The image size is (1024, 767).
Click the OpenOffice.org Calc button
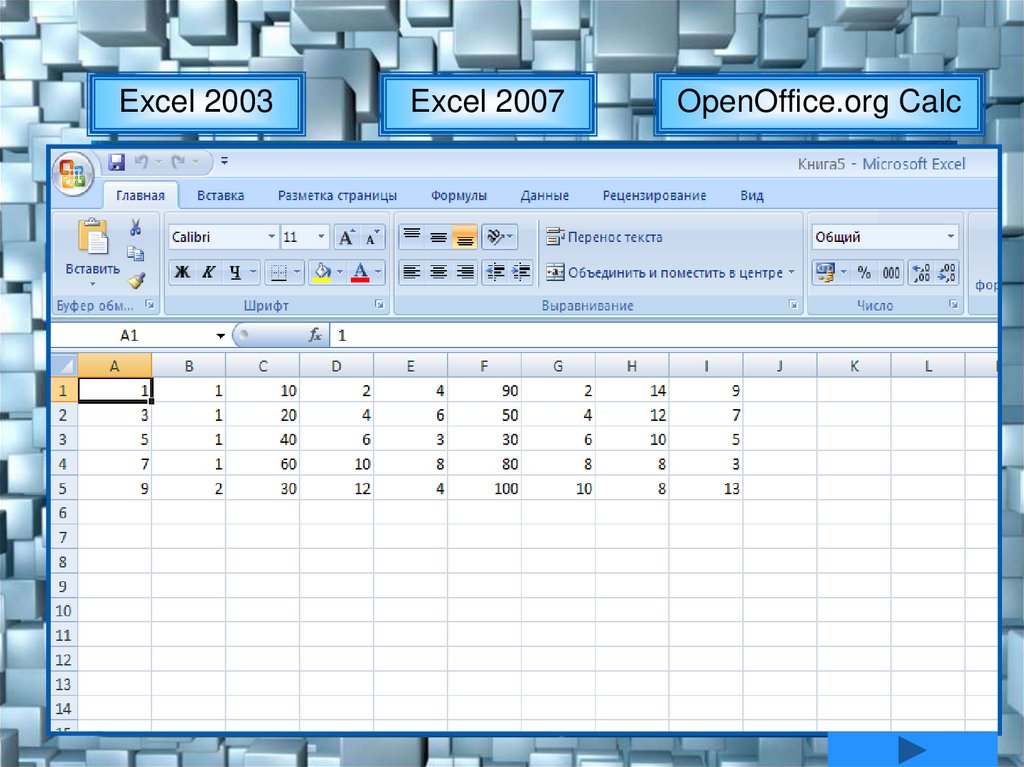click(x=819, y=103)
